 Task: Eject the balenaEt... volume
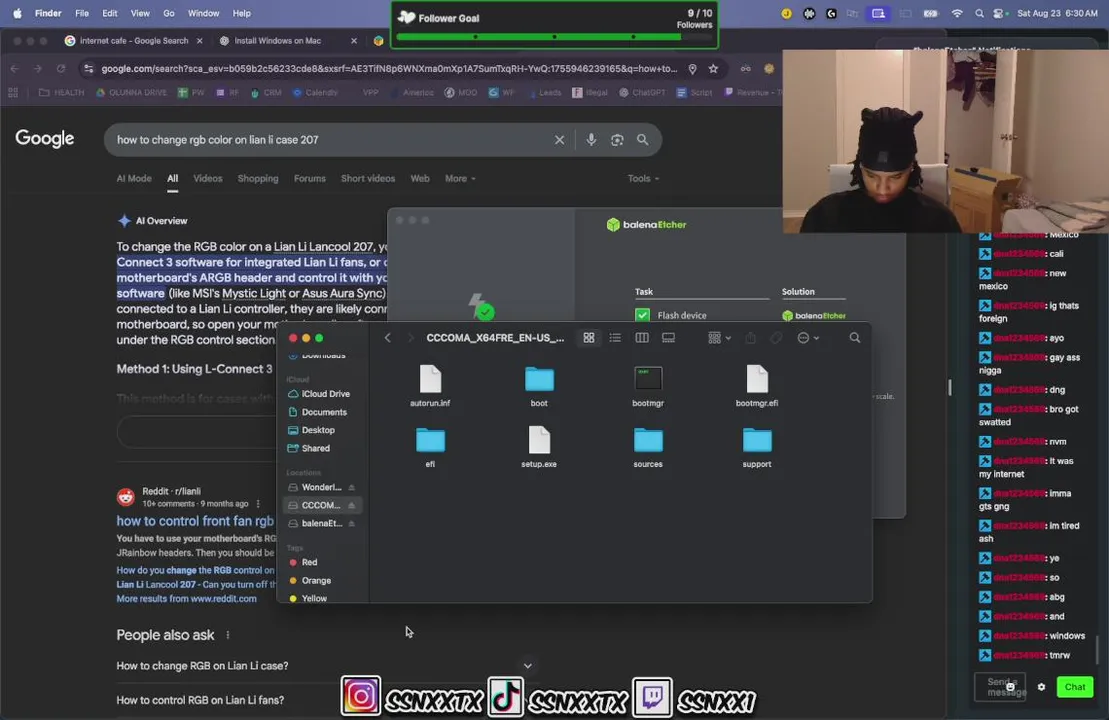(352, 523)
